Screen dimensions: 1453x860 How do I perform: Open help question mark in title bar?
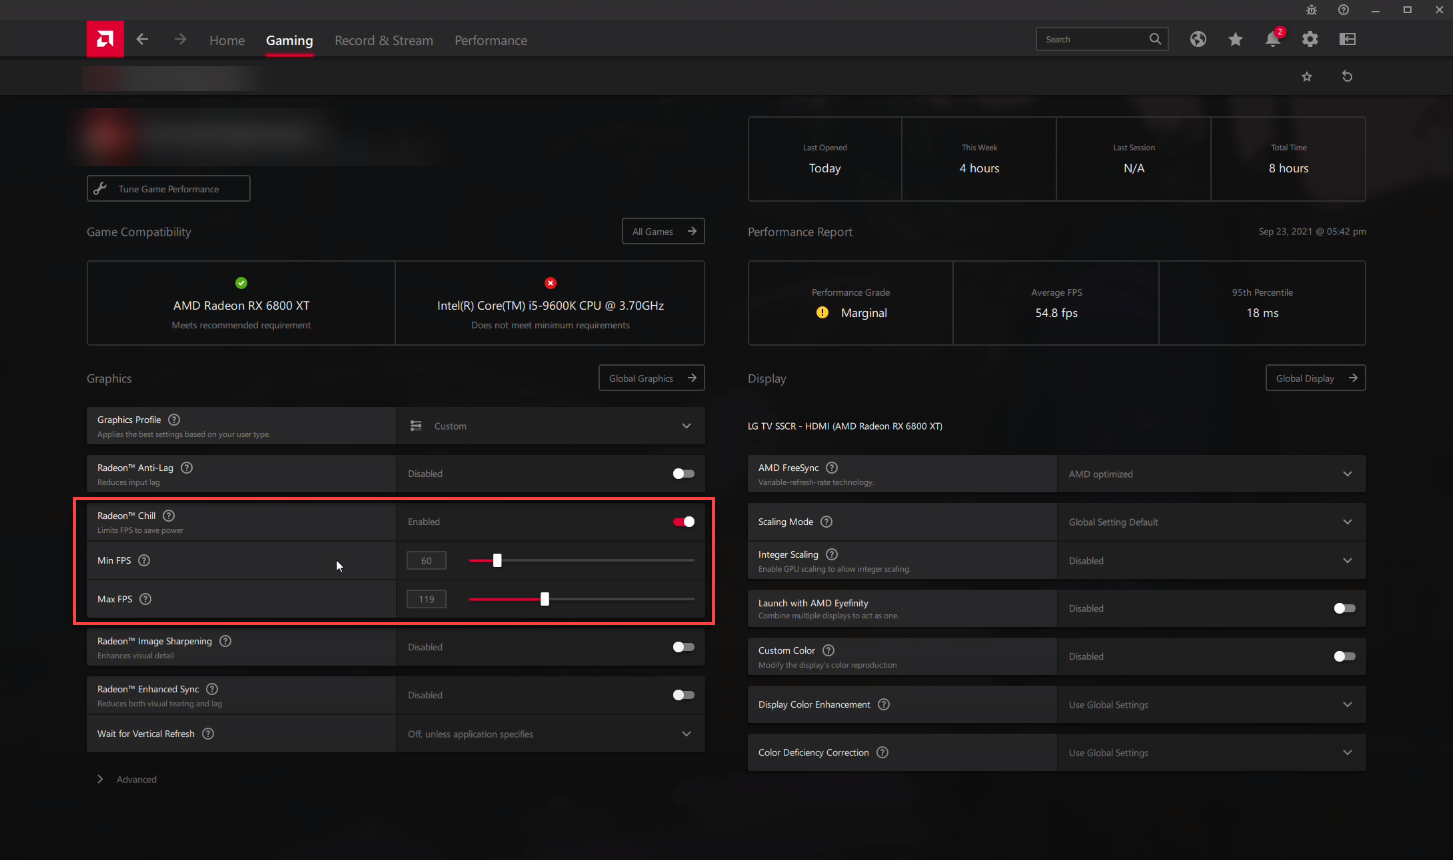tap(1344, 10)
